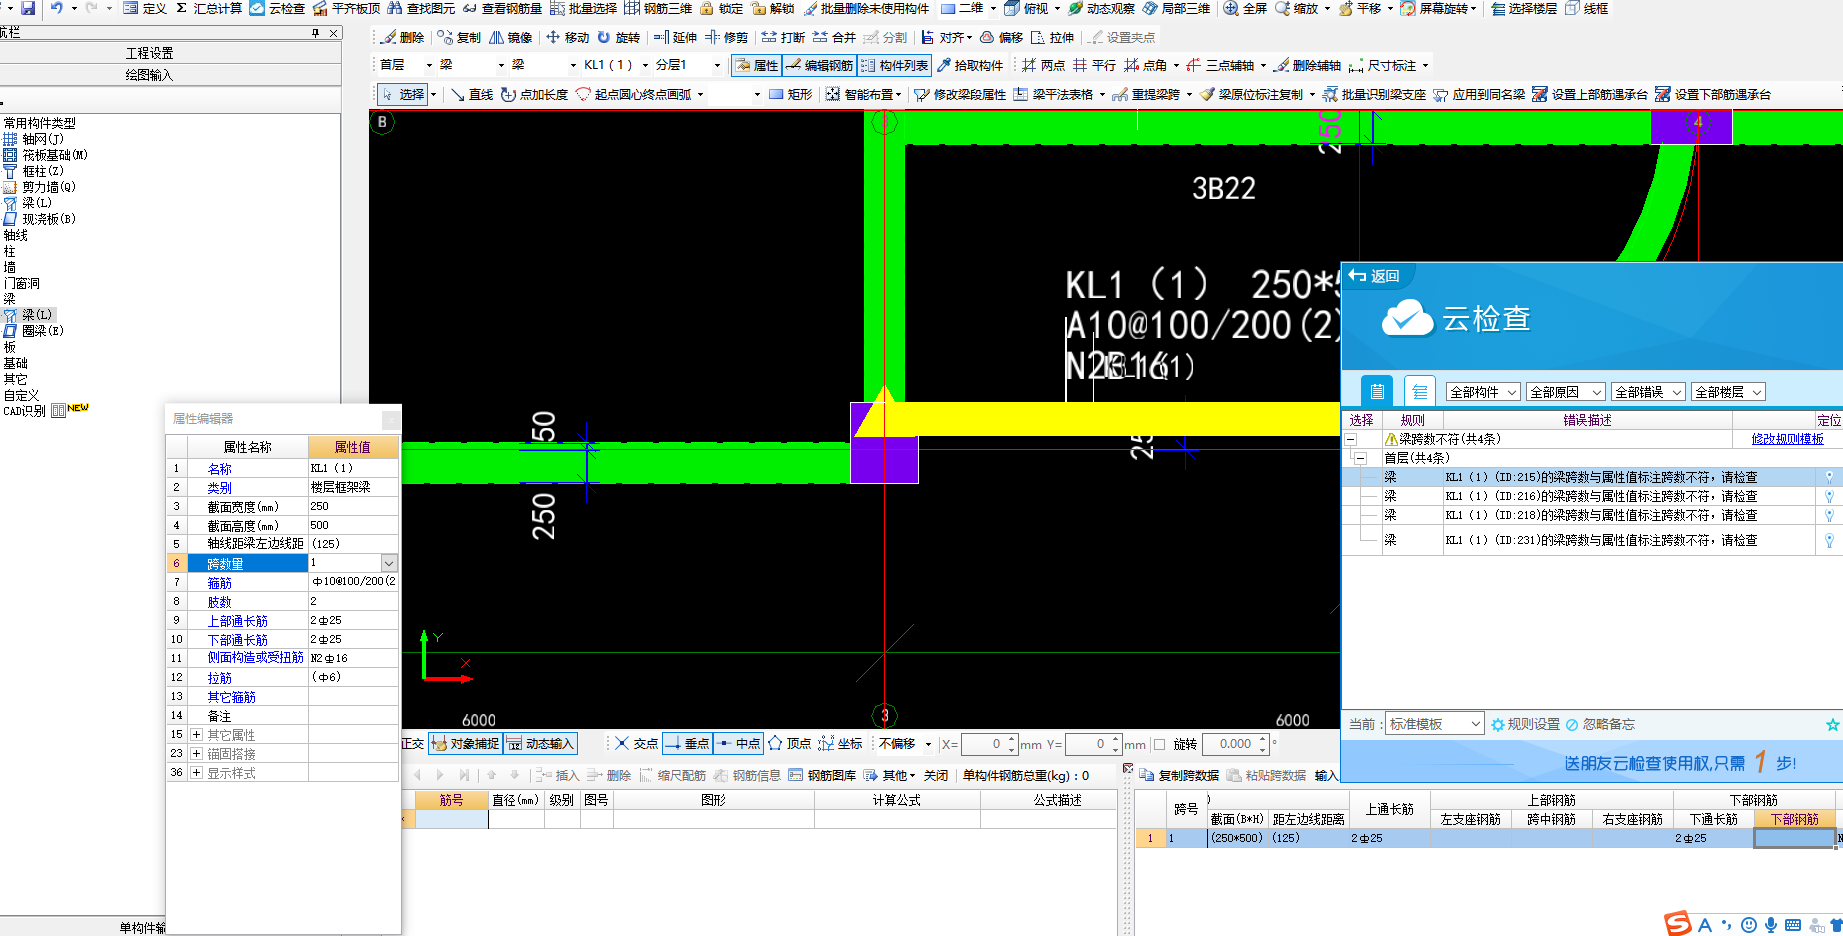Toggle 编辑钢筋 panel button
1843x936 pixels.
(x=819, y=65)
